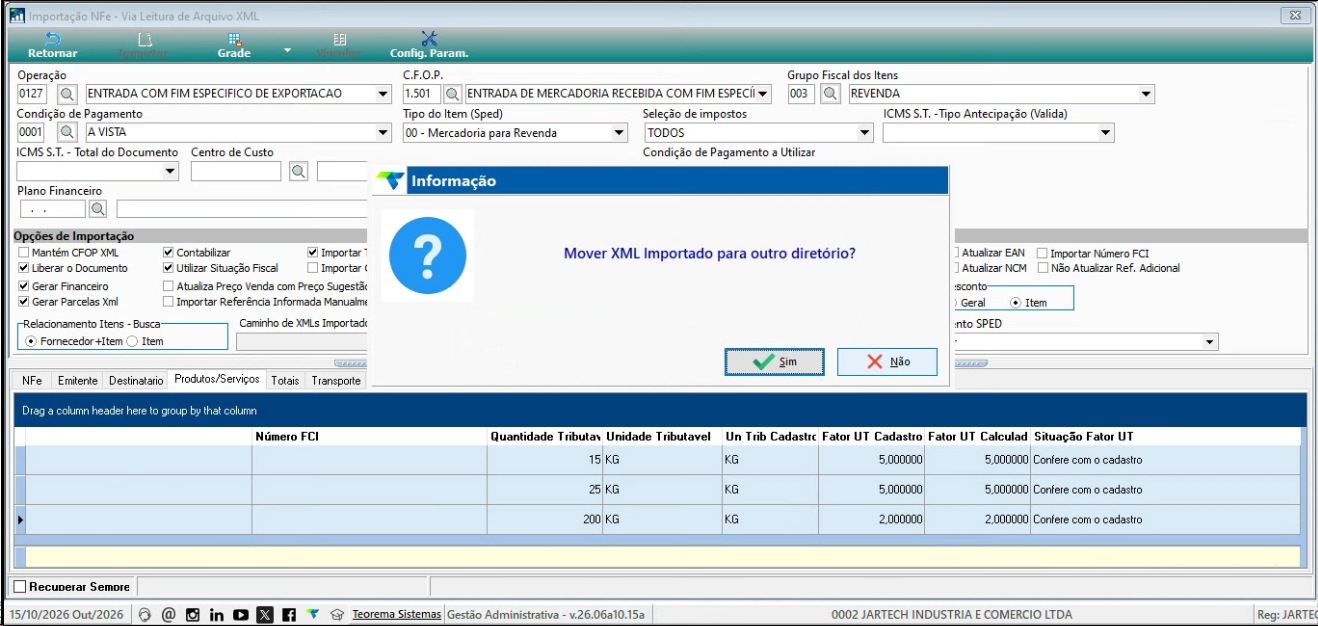Open the Grade toolbar icon
The height and width of the screenshot is (626, 1318).
(x=234, y=44)
